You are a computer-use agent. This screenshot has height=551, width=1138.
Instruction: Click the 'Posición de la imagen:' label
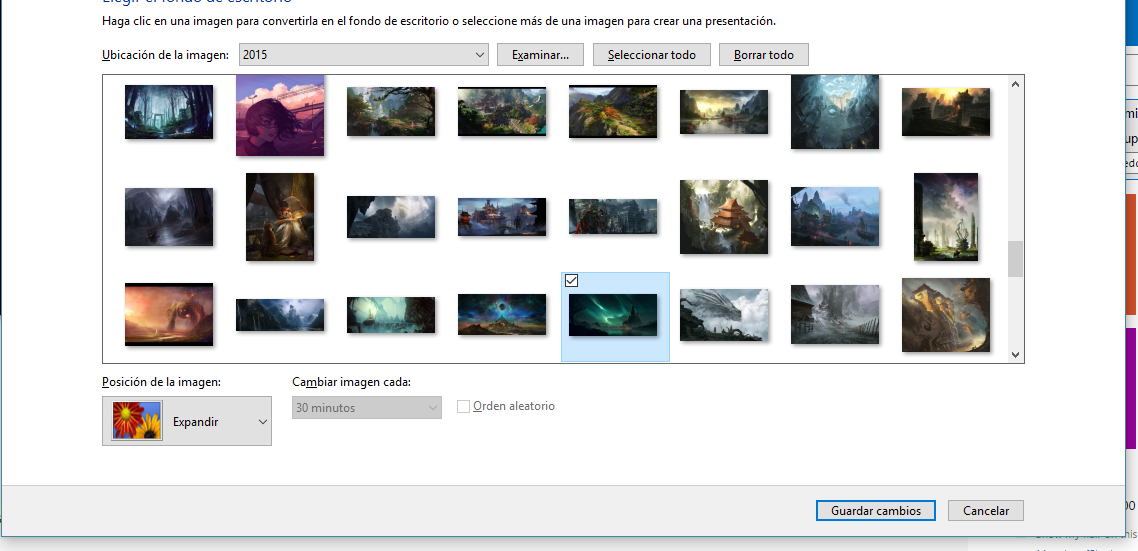pyautogui.click(x=161, y=382)
